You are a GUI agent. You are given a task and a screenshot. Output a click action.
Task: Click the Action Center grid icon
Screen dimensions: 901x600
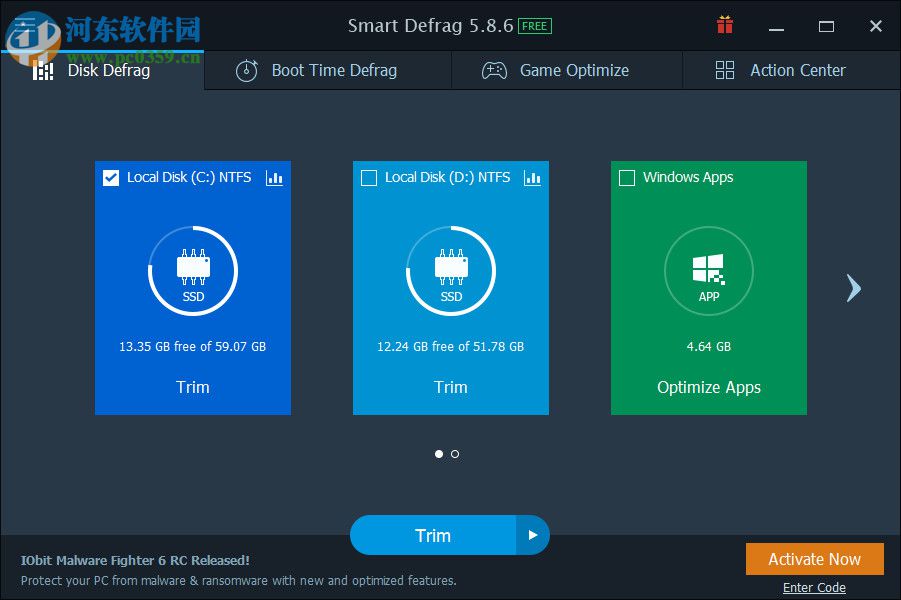point(724,70)
